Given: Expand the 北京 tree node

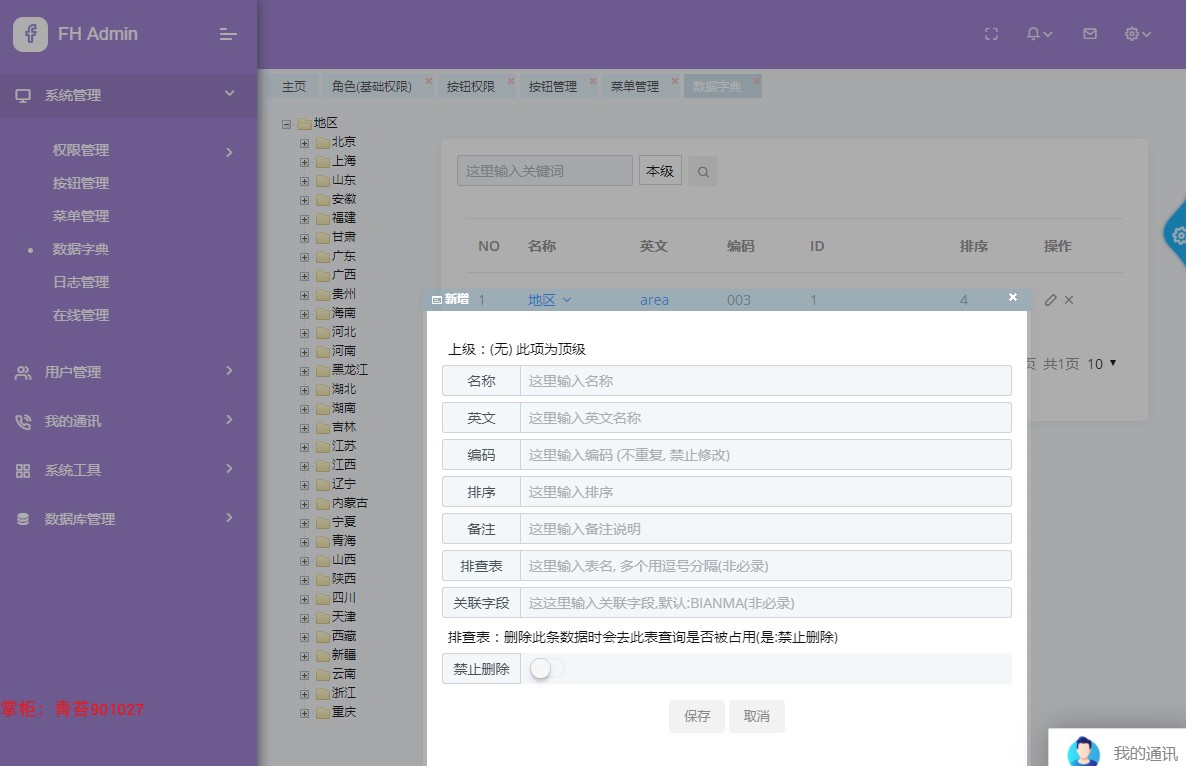Looking at the screenshot, I should (304, 143).
